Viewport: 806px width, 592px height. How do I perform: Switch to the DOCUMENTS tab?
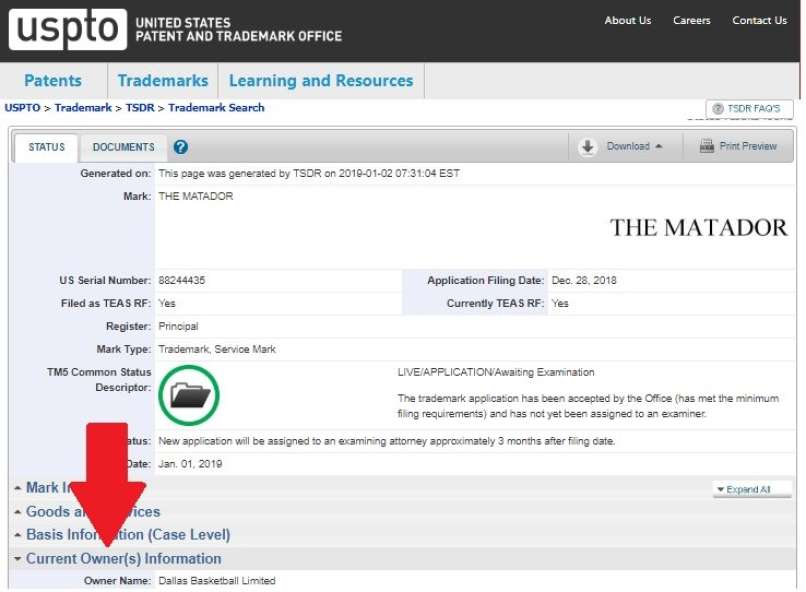[x=123, y=147]
